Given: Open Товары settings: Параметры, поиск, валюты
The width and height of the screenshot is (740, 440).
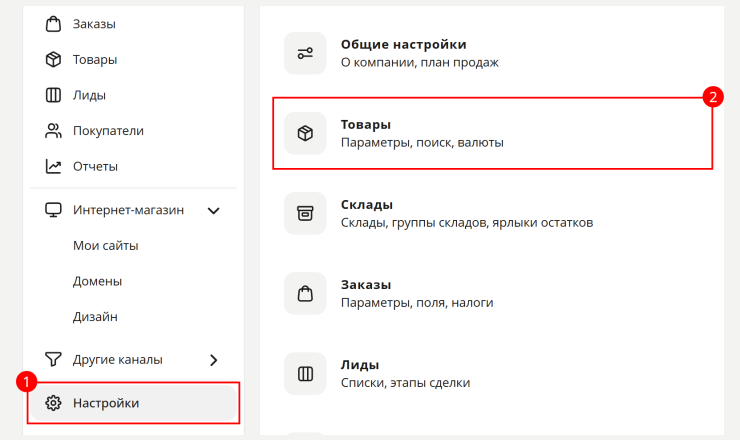Looking at the screenshot, I should tap(493, 134).
